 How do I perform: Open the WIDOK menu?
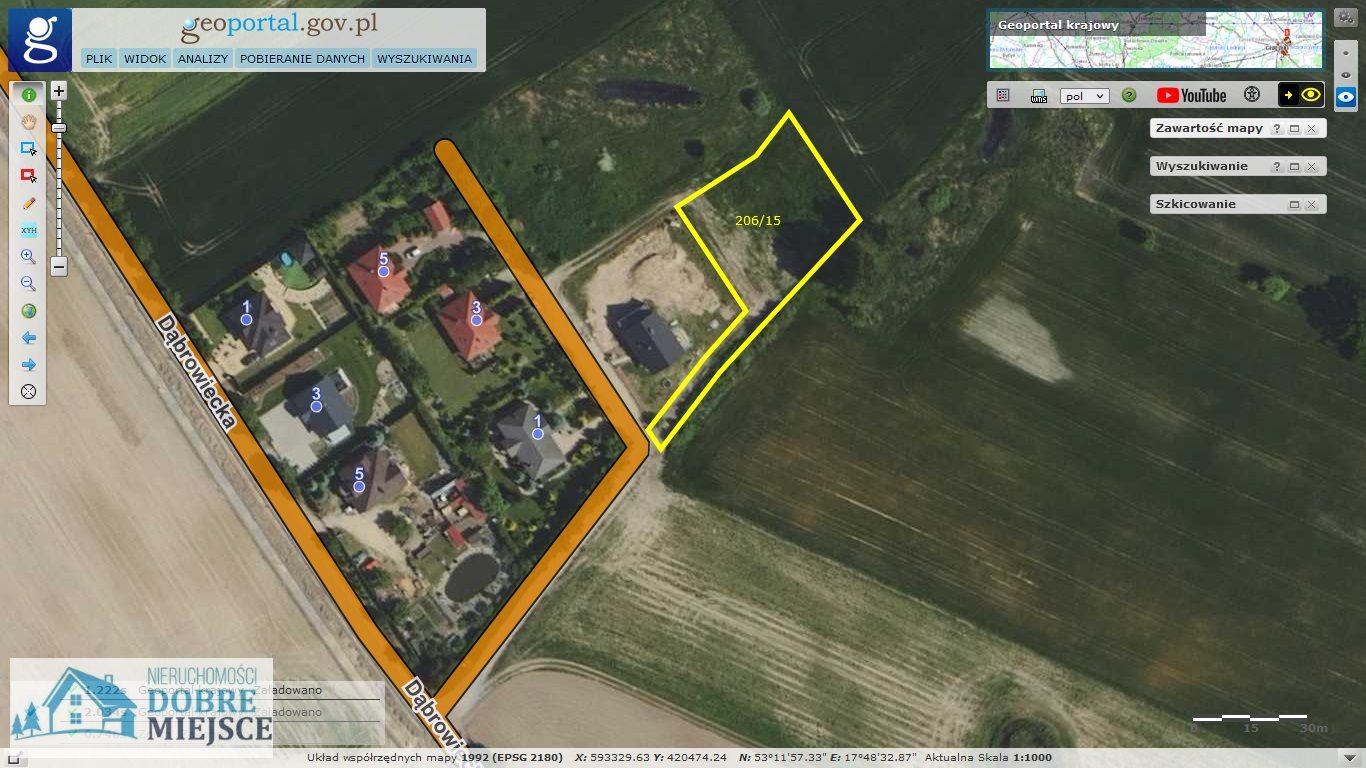pos(145,59)
